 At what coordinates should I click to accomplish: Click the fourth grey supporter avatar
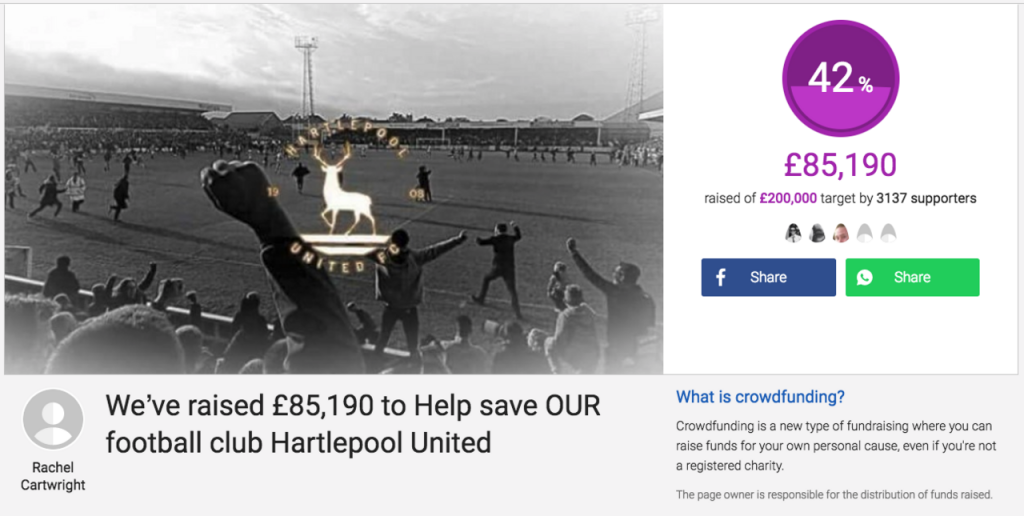(864, 233)
